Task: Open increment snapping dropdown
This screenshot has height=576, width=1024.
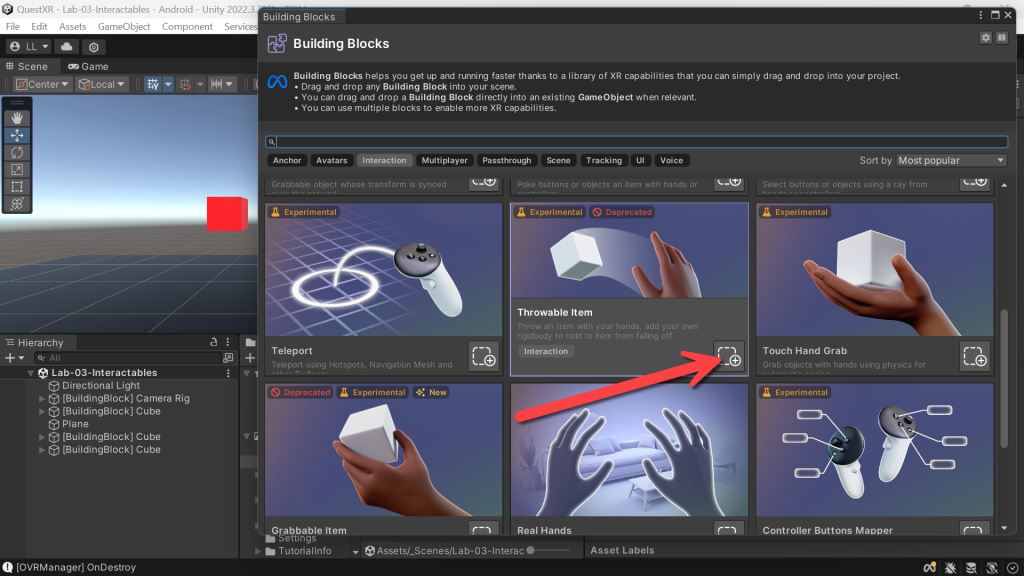Action: point(200,84)
